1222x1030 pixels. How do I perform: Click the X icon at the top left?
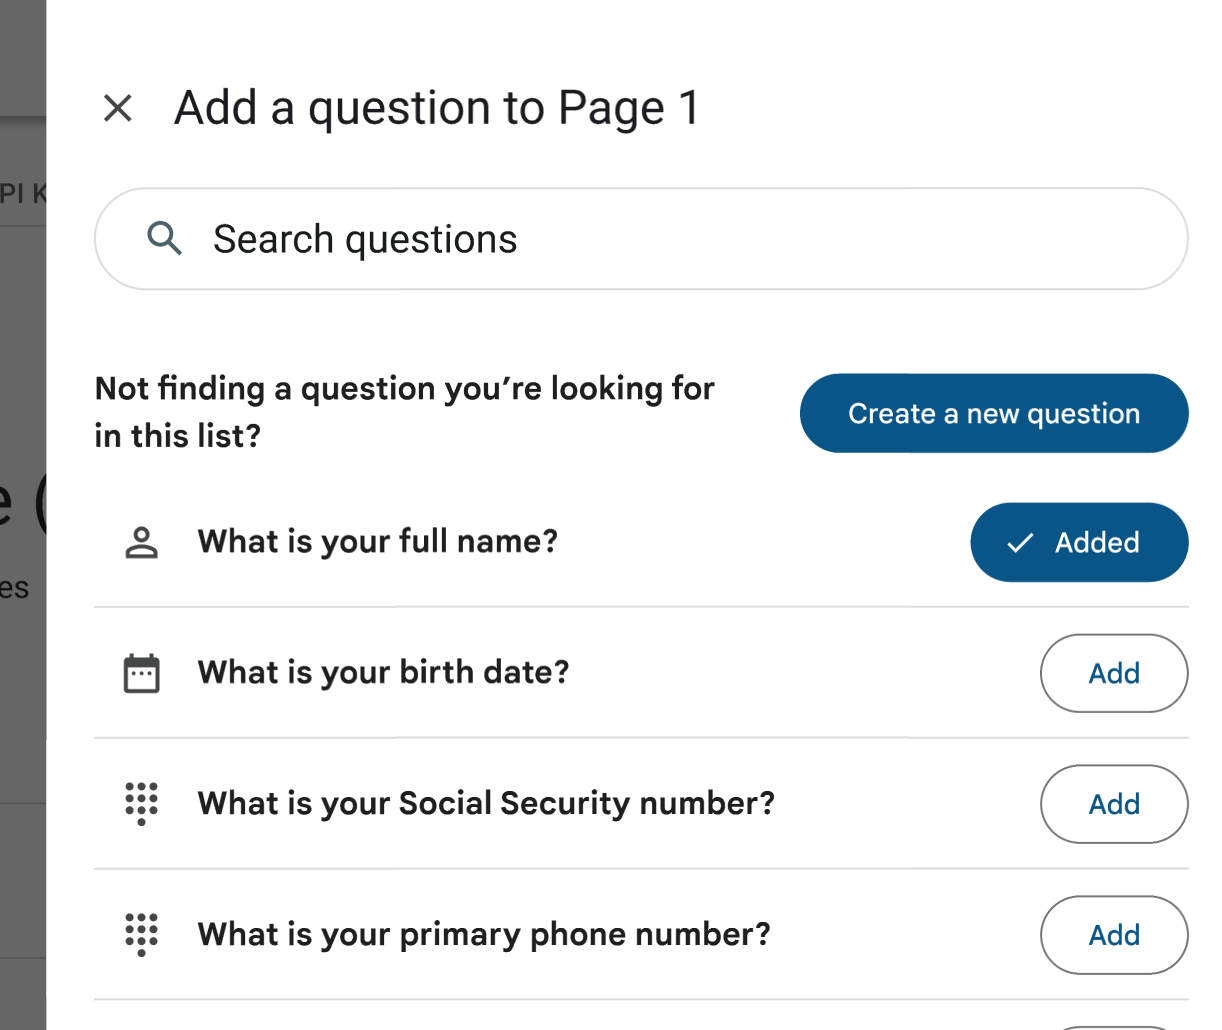pyautogui.click(x=118, y=108)
